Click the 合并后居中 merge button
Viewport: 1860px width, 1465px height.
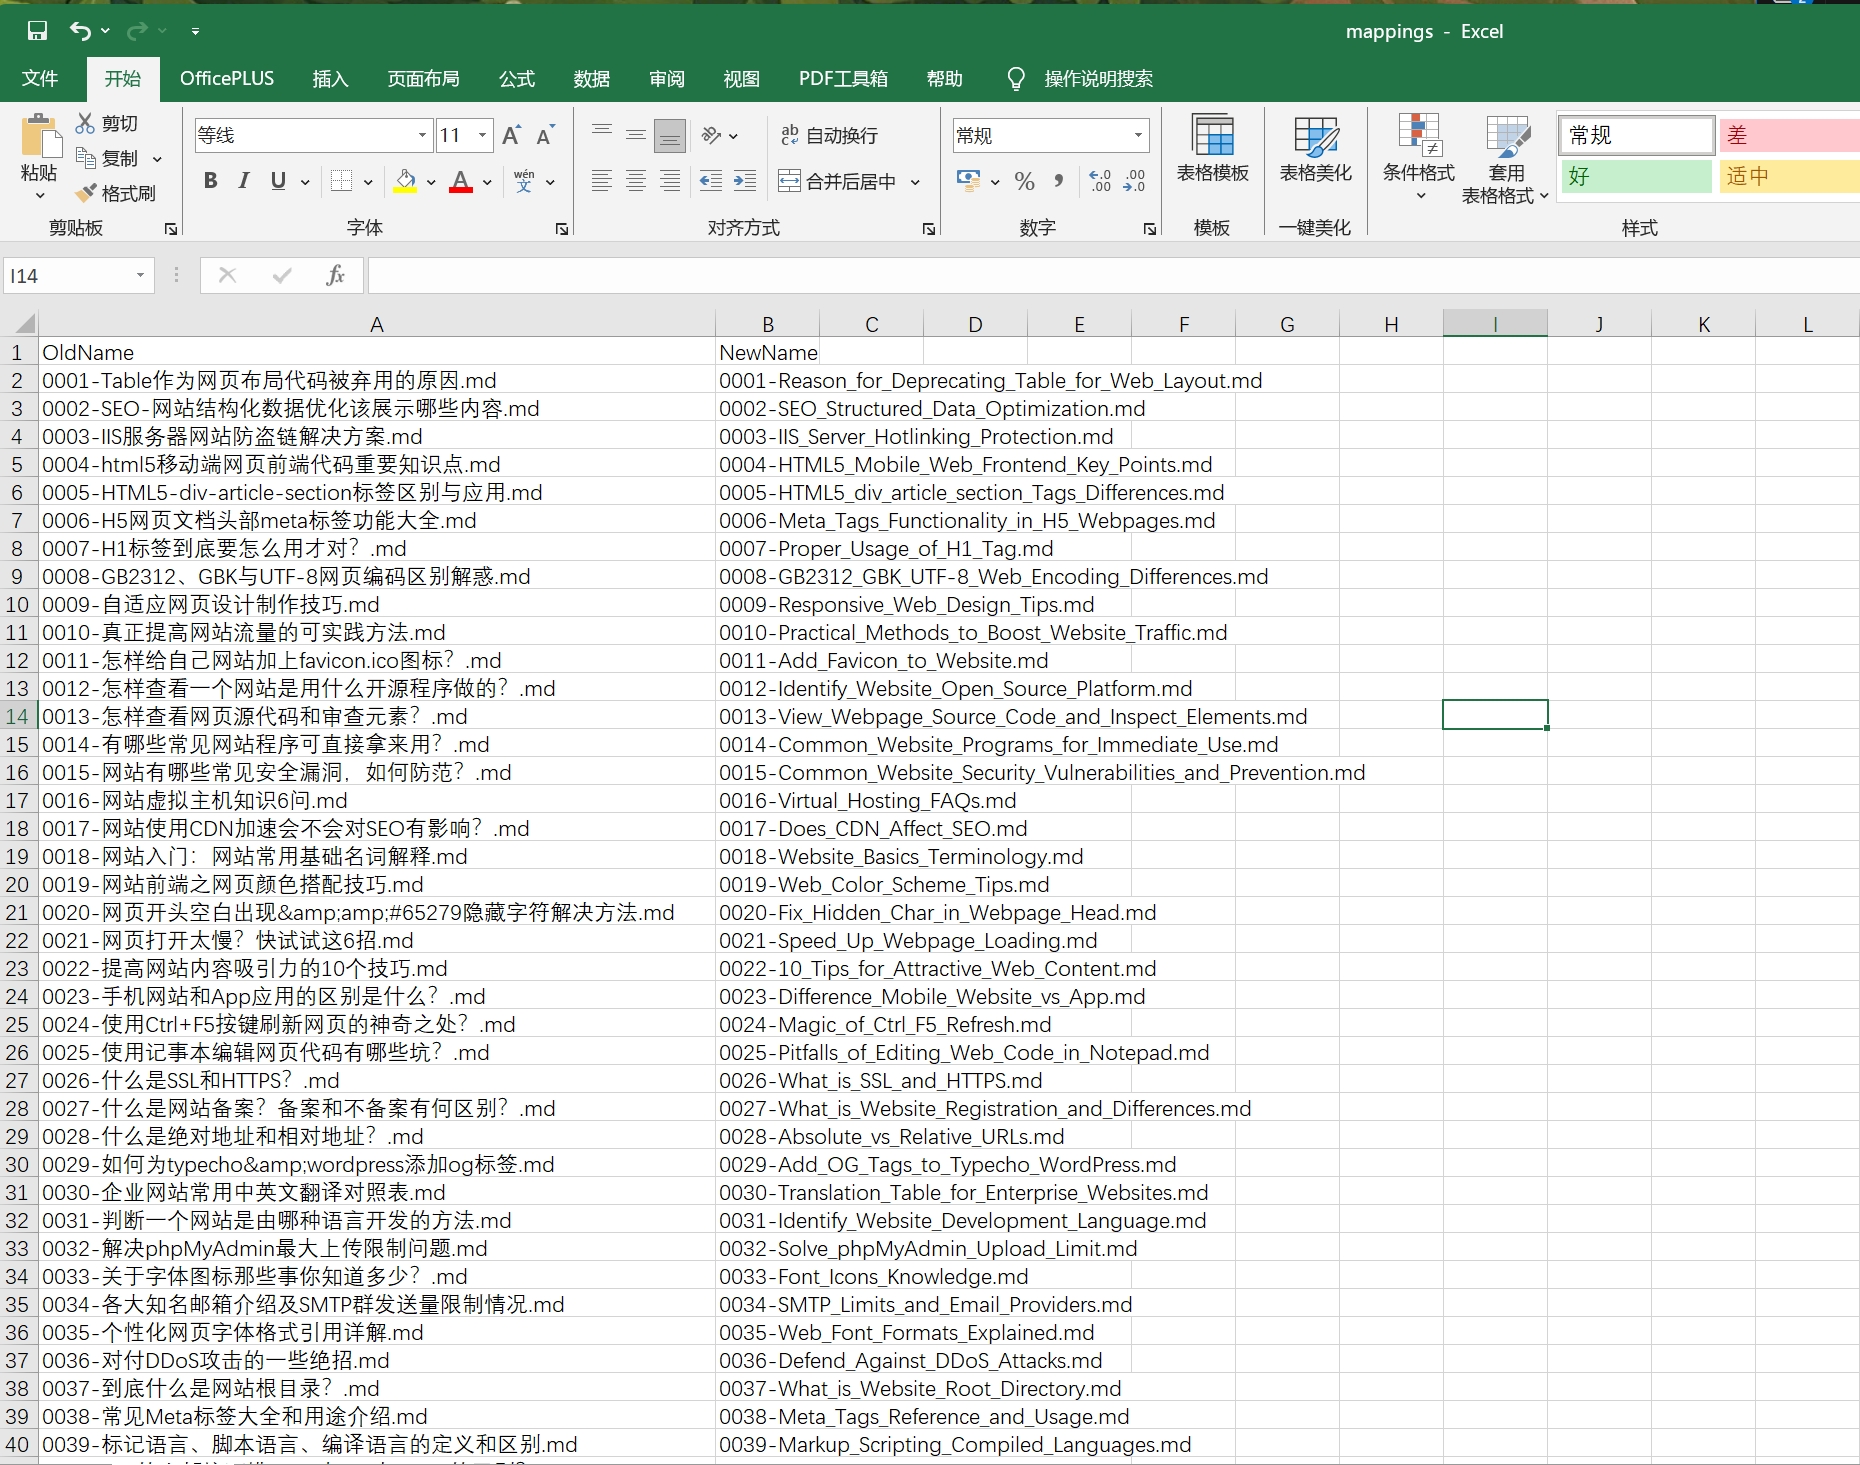click(845, 181)
